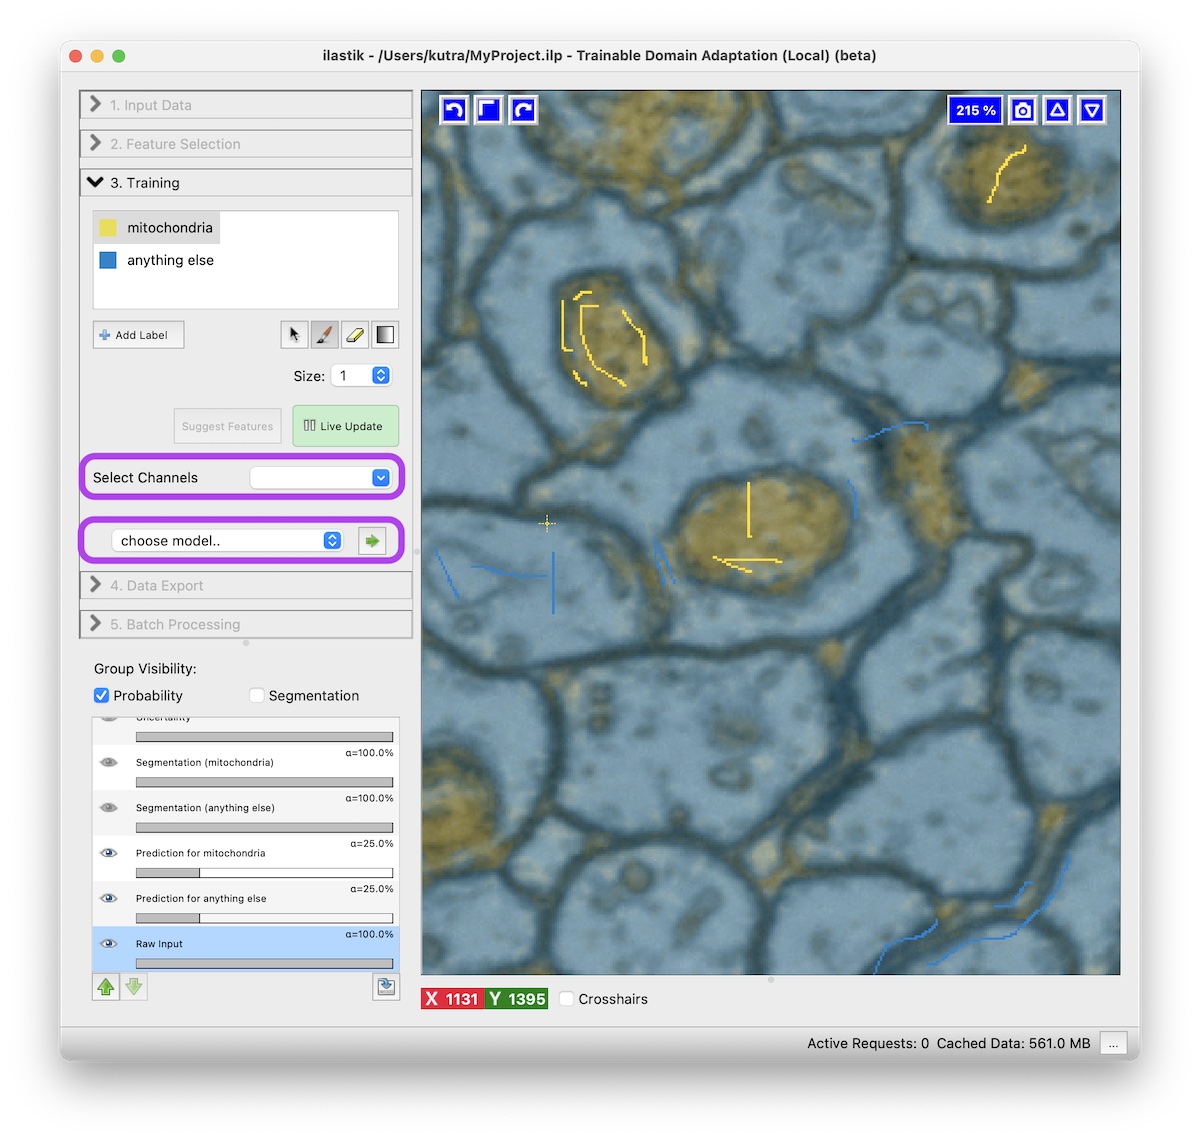Open the brush Size dropdown
The image size is (1200, 1140).
(x=361, y=376)
